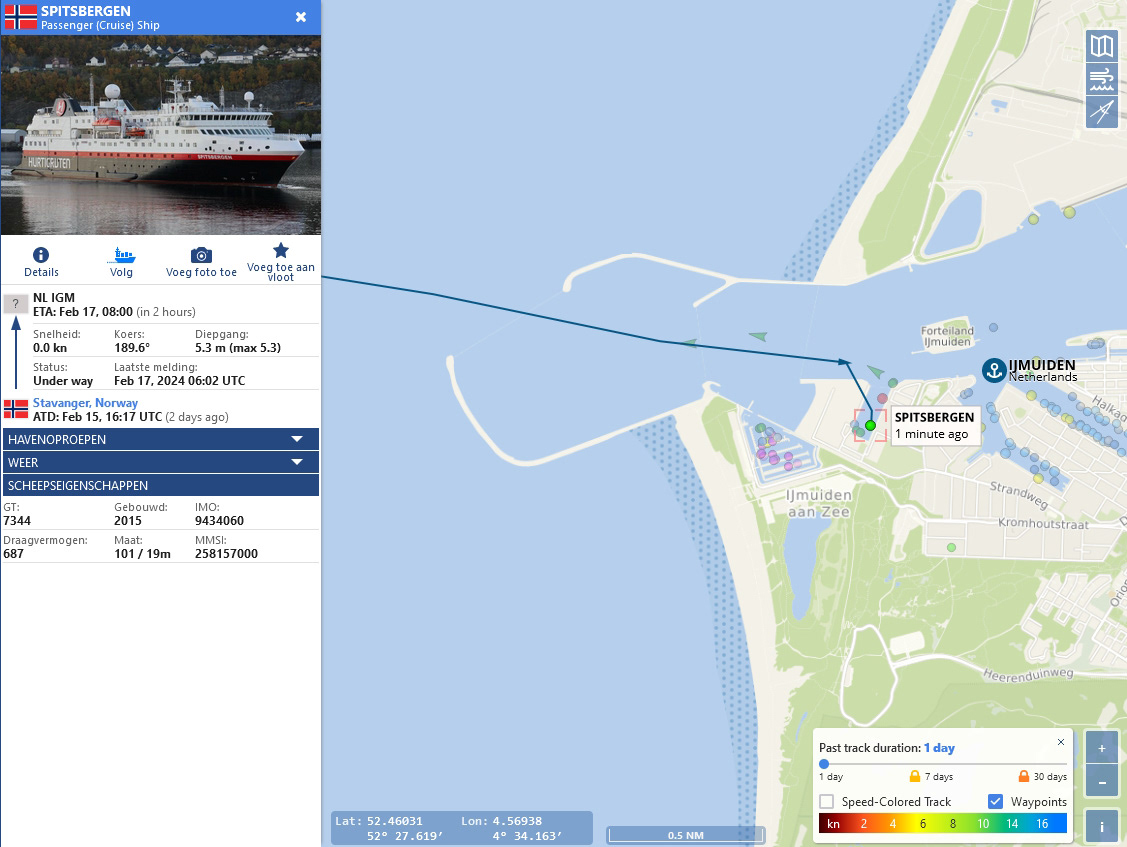The width and height of the screenshot is (1127, 847).
Task: Click the IJmuiden port anchor icon
Action: (994, 370)
